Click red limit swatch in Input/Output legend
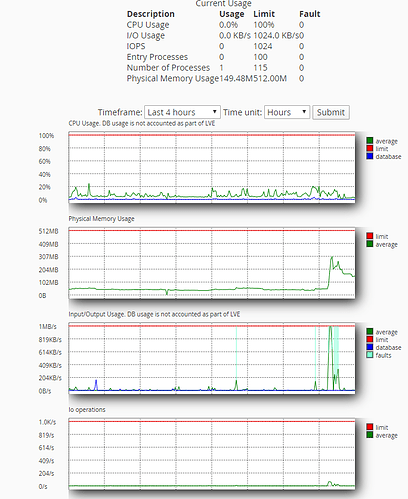408x499 pixels. [x=369, y=339]
